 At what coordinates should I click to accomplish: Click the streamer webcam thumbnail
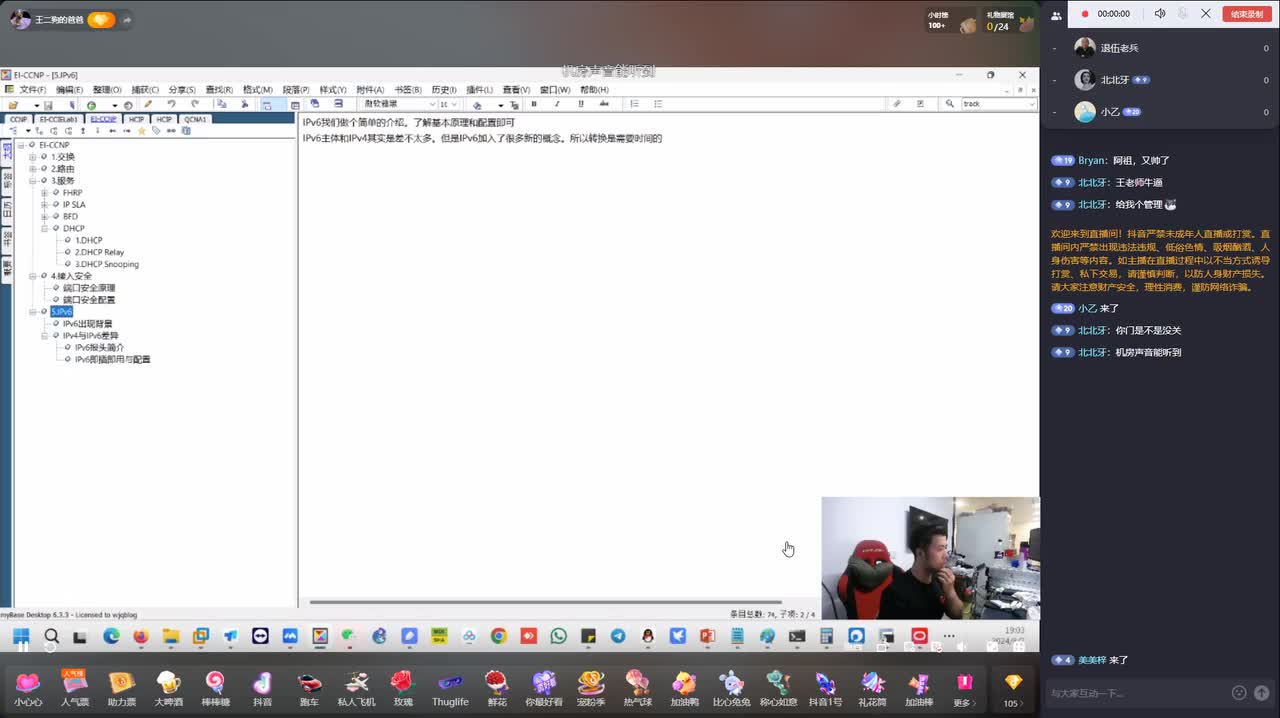pyautogui.click(x=930, y=558)
